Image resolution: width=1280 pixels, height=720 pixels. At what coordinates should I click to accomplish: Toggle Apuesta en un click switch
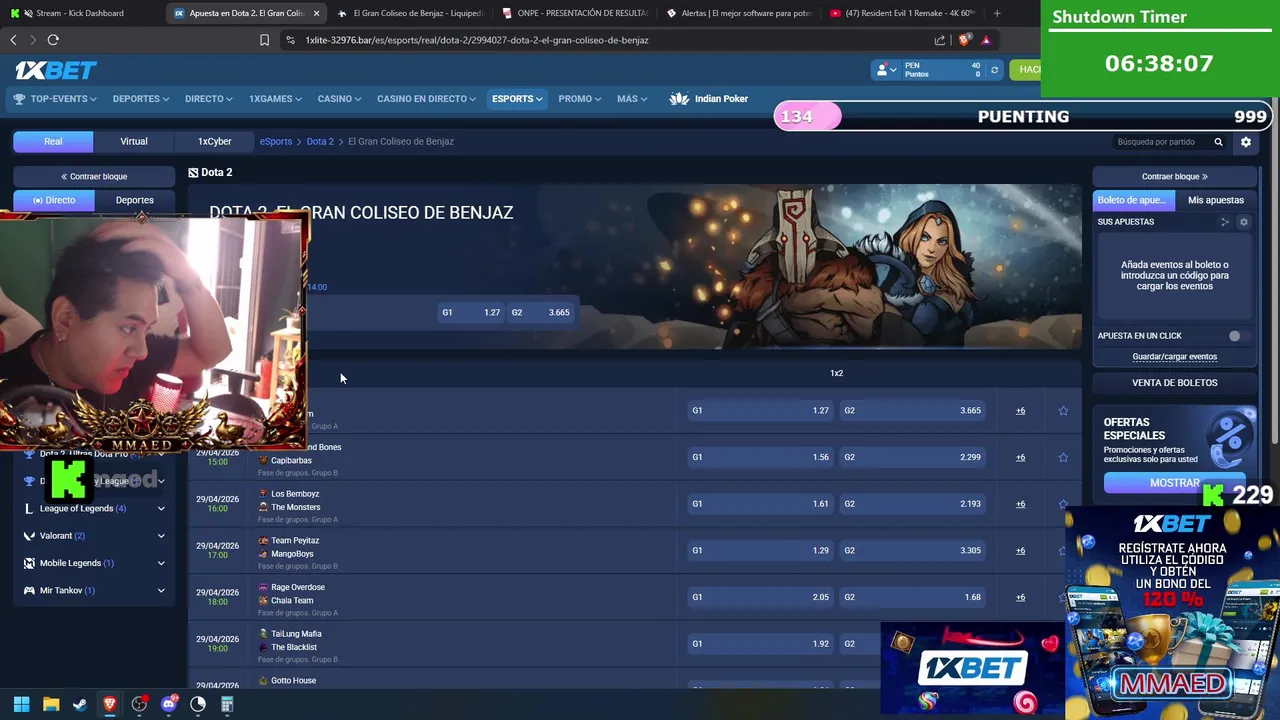coord(1239,336)
